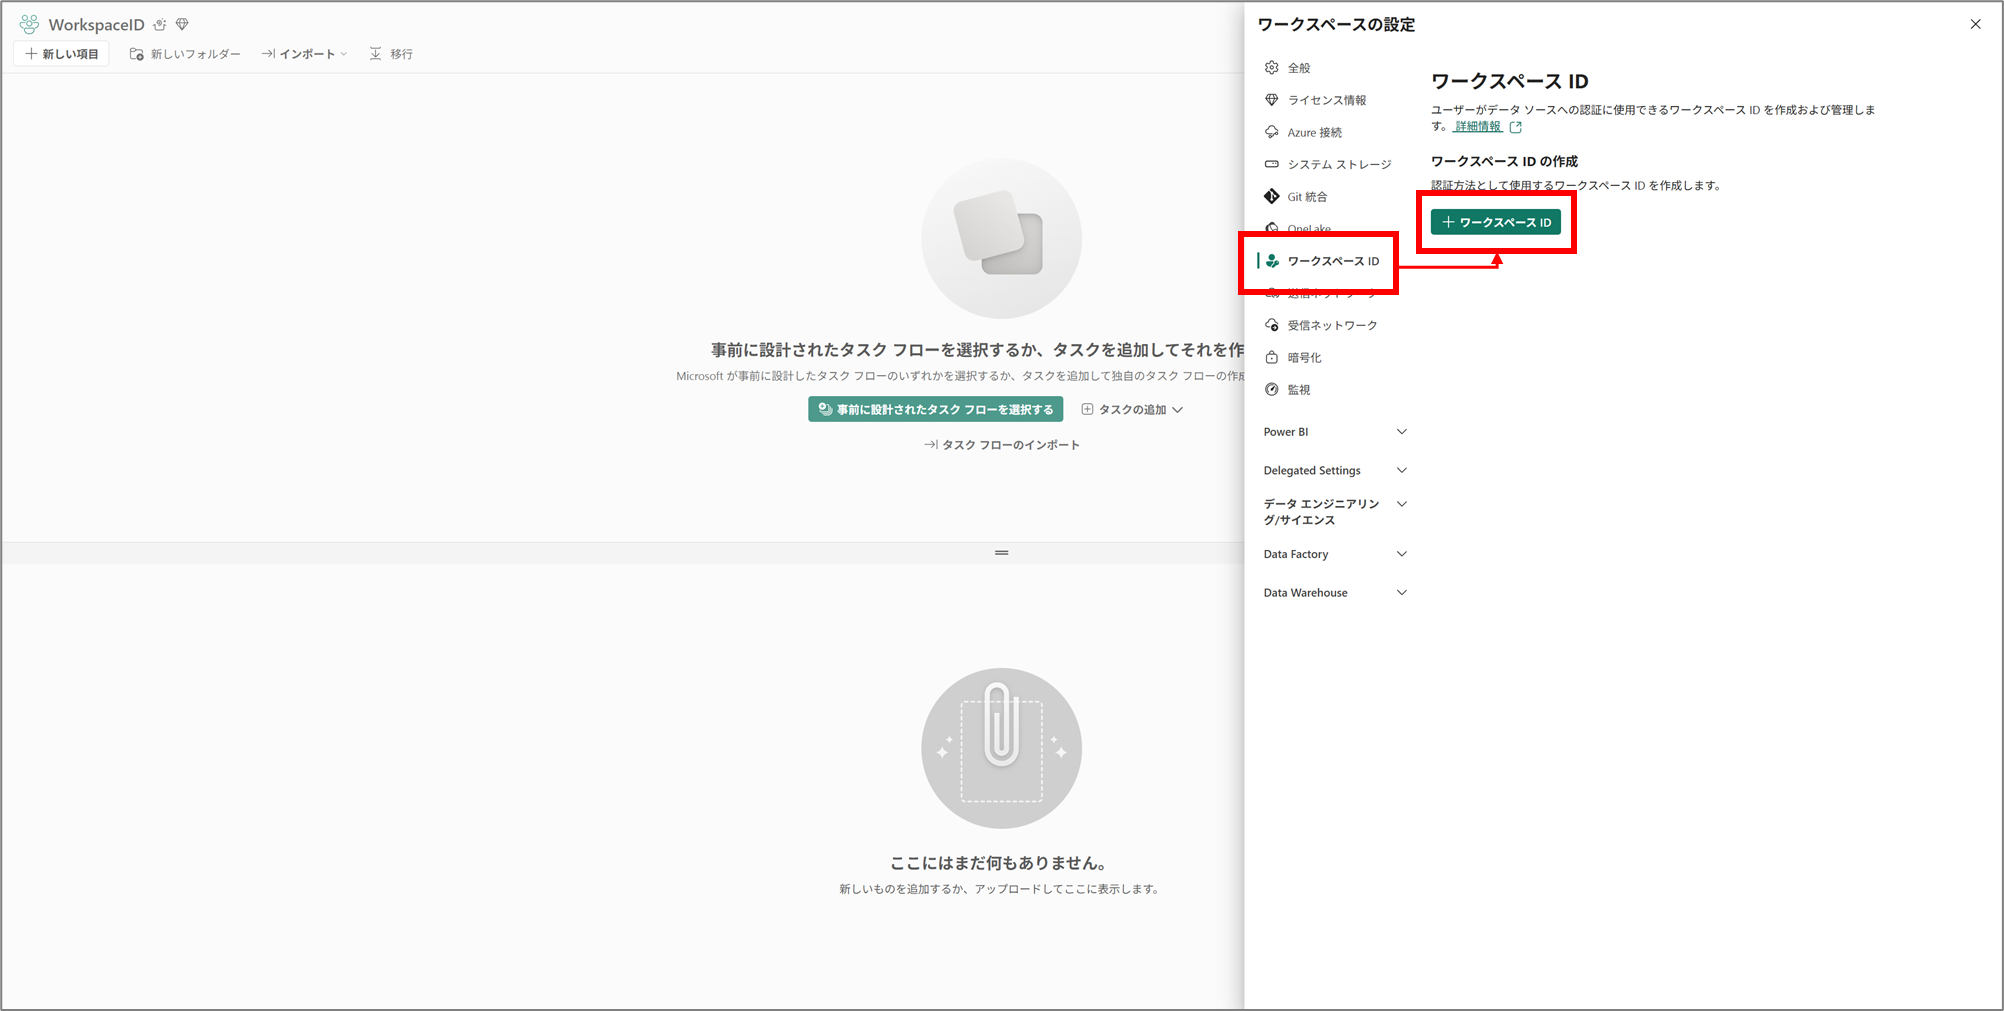Viewport: 2004px width, 1011px height.
Task: Click the pane resize handle divider
Action: [x=1001, y=553]
